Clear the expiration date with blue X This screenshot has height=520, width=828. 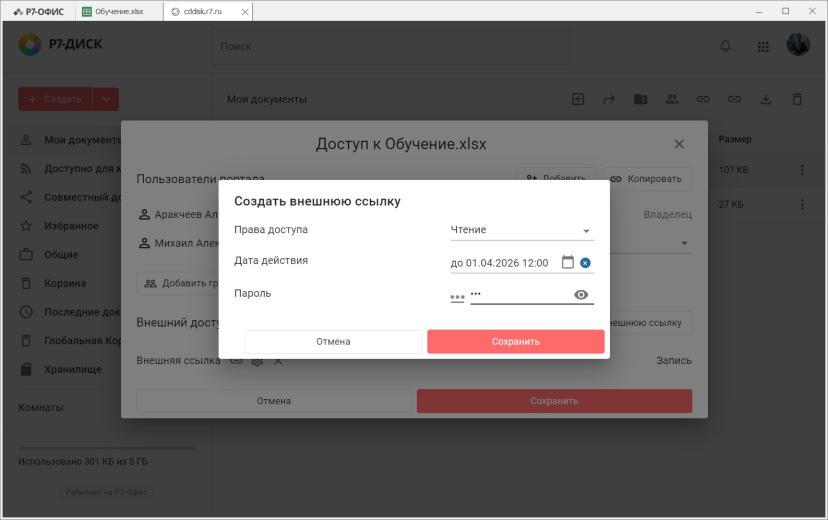point(585,262)
